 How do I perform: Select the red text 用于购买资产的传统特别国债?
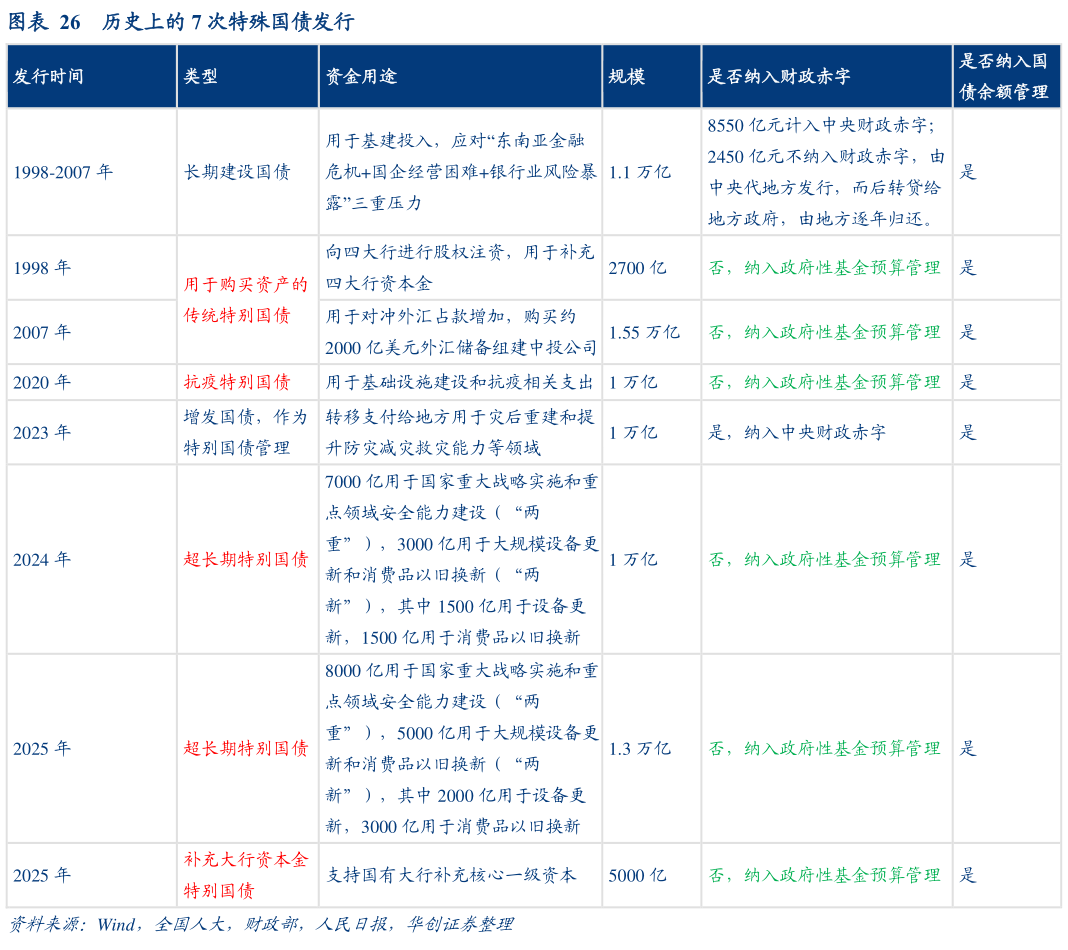point(245,295)
